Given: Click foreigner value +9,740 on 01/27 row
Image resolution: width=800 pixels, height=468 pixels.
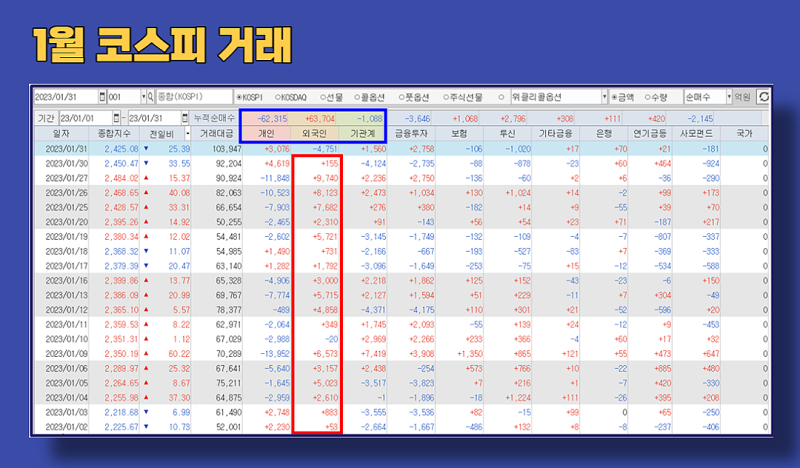Looking at the screenshot, I should tap(325, 178).
